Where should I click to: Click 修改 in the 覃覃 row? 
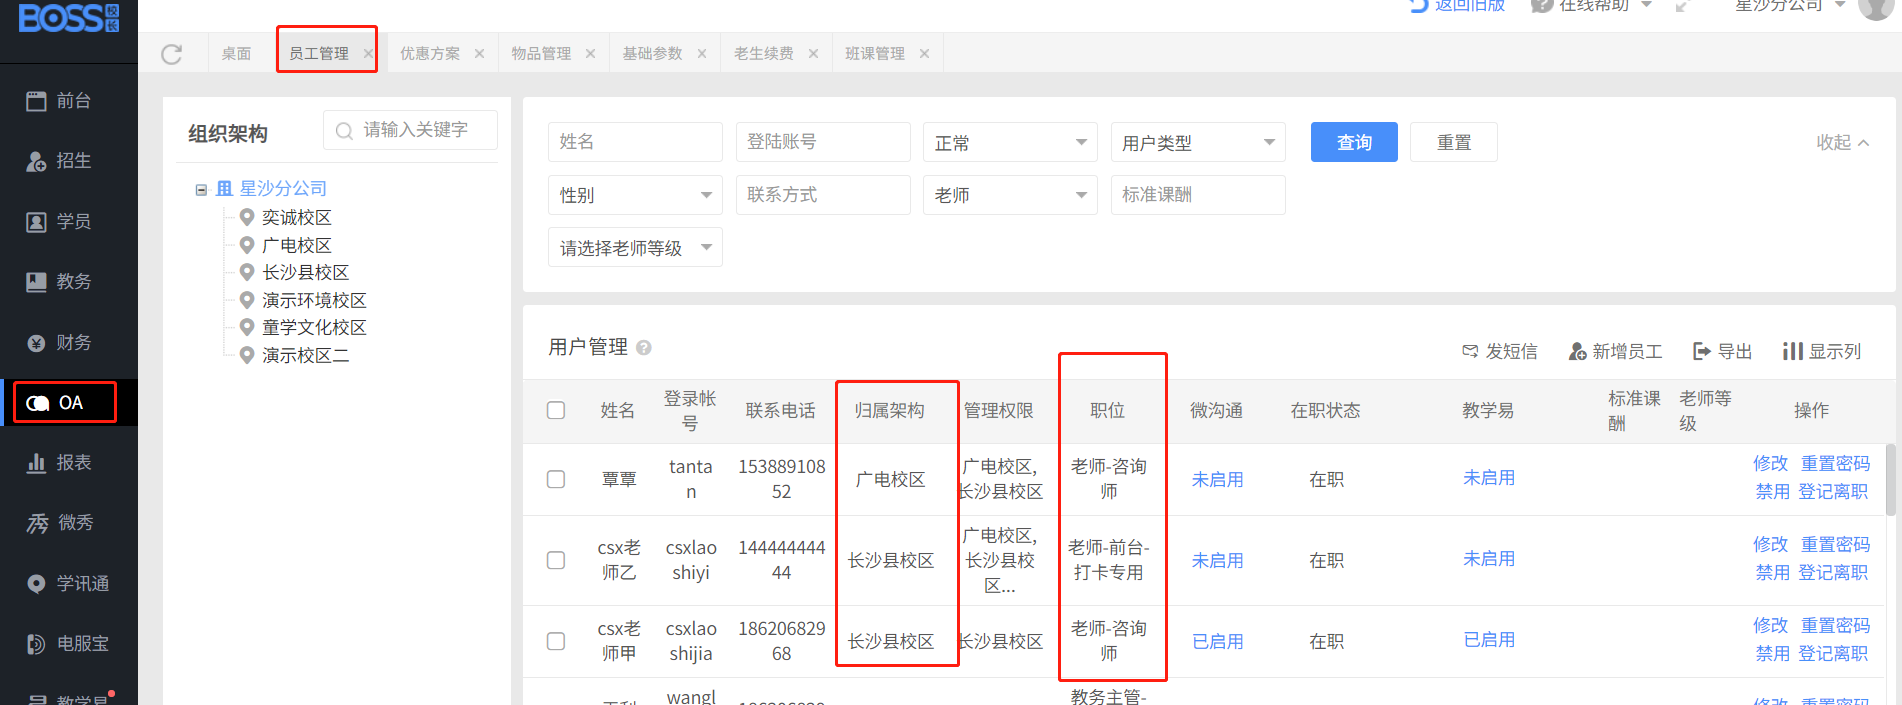(x=1770, y=463)
